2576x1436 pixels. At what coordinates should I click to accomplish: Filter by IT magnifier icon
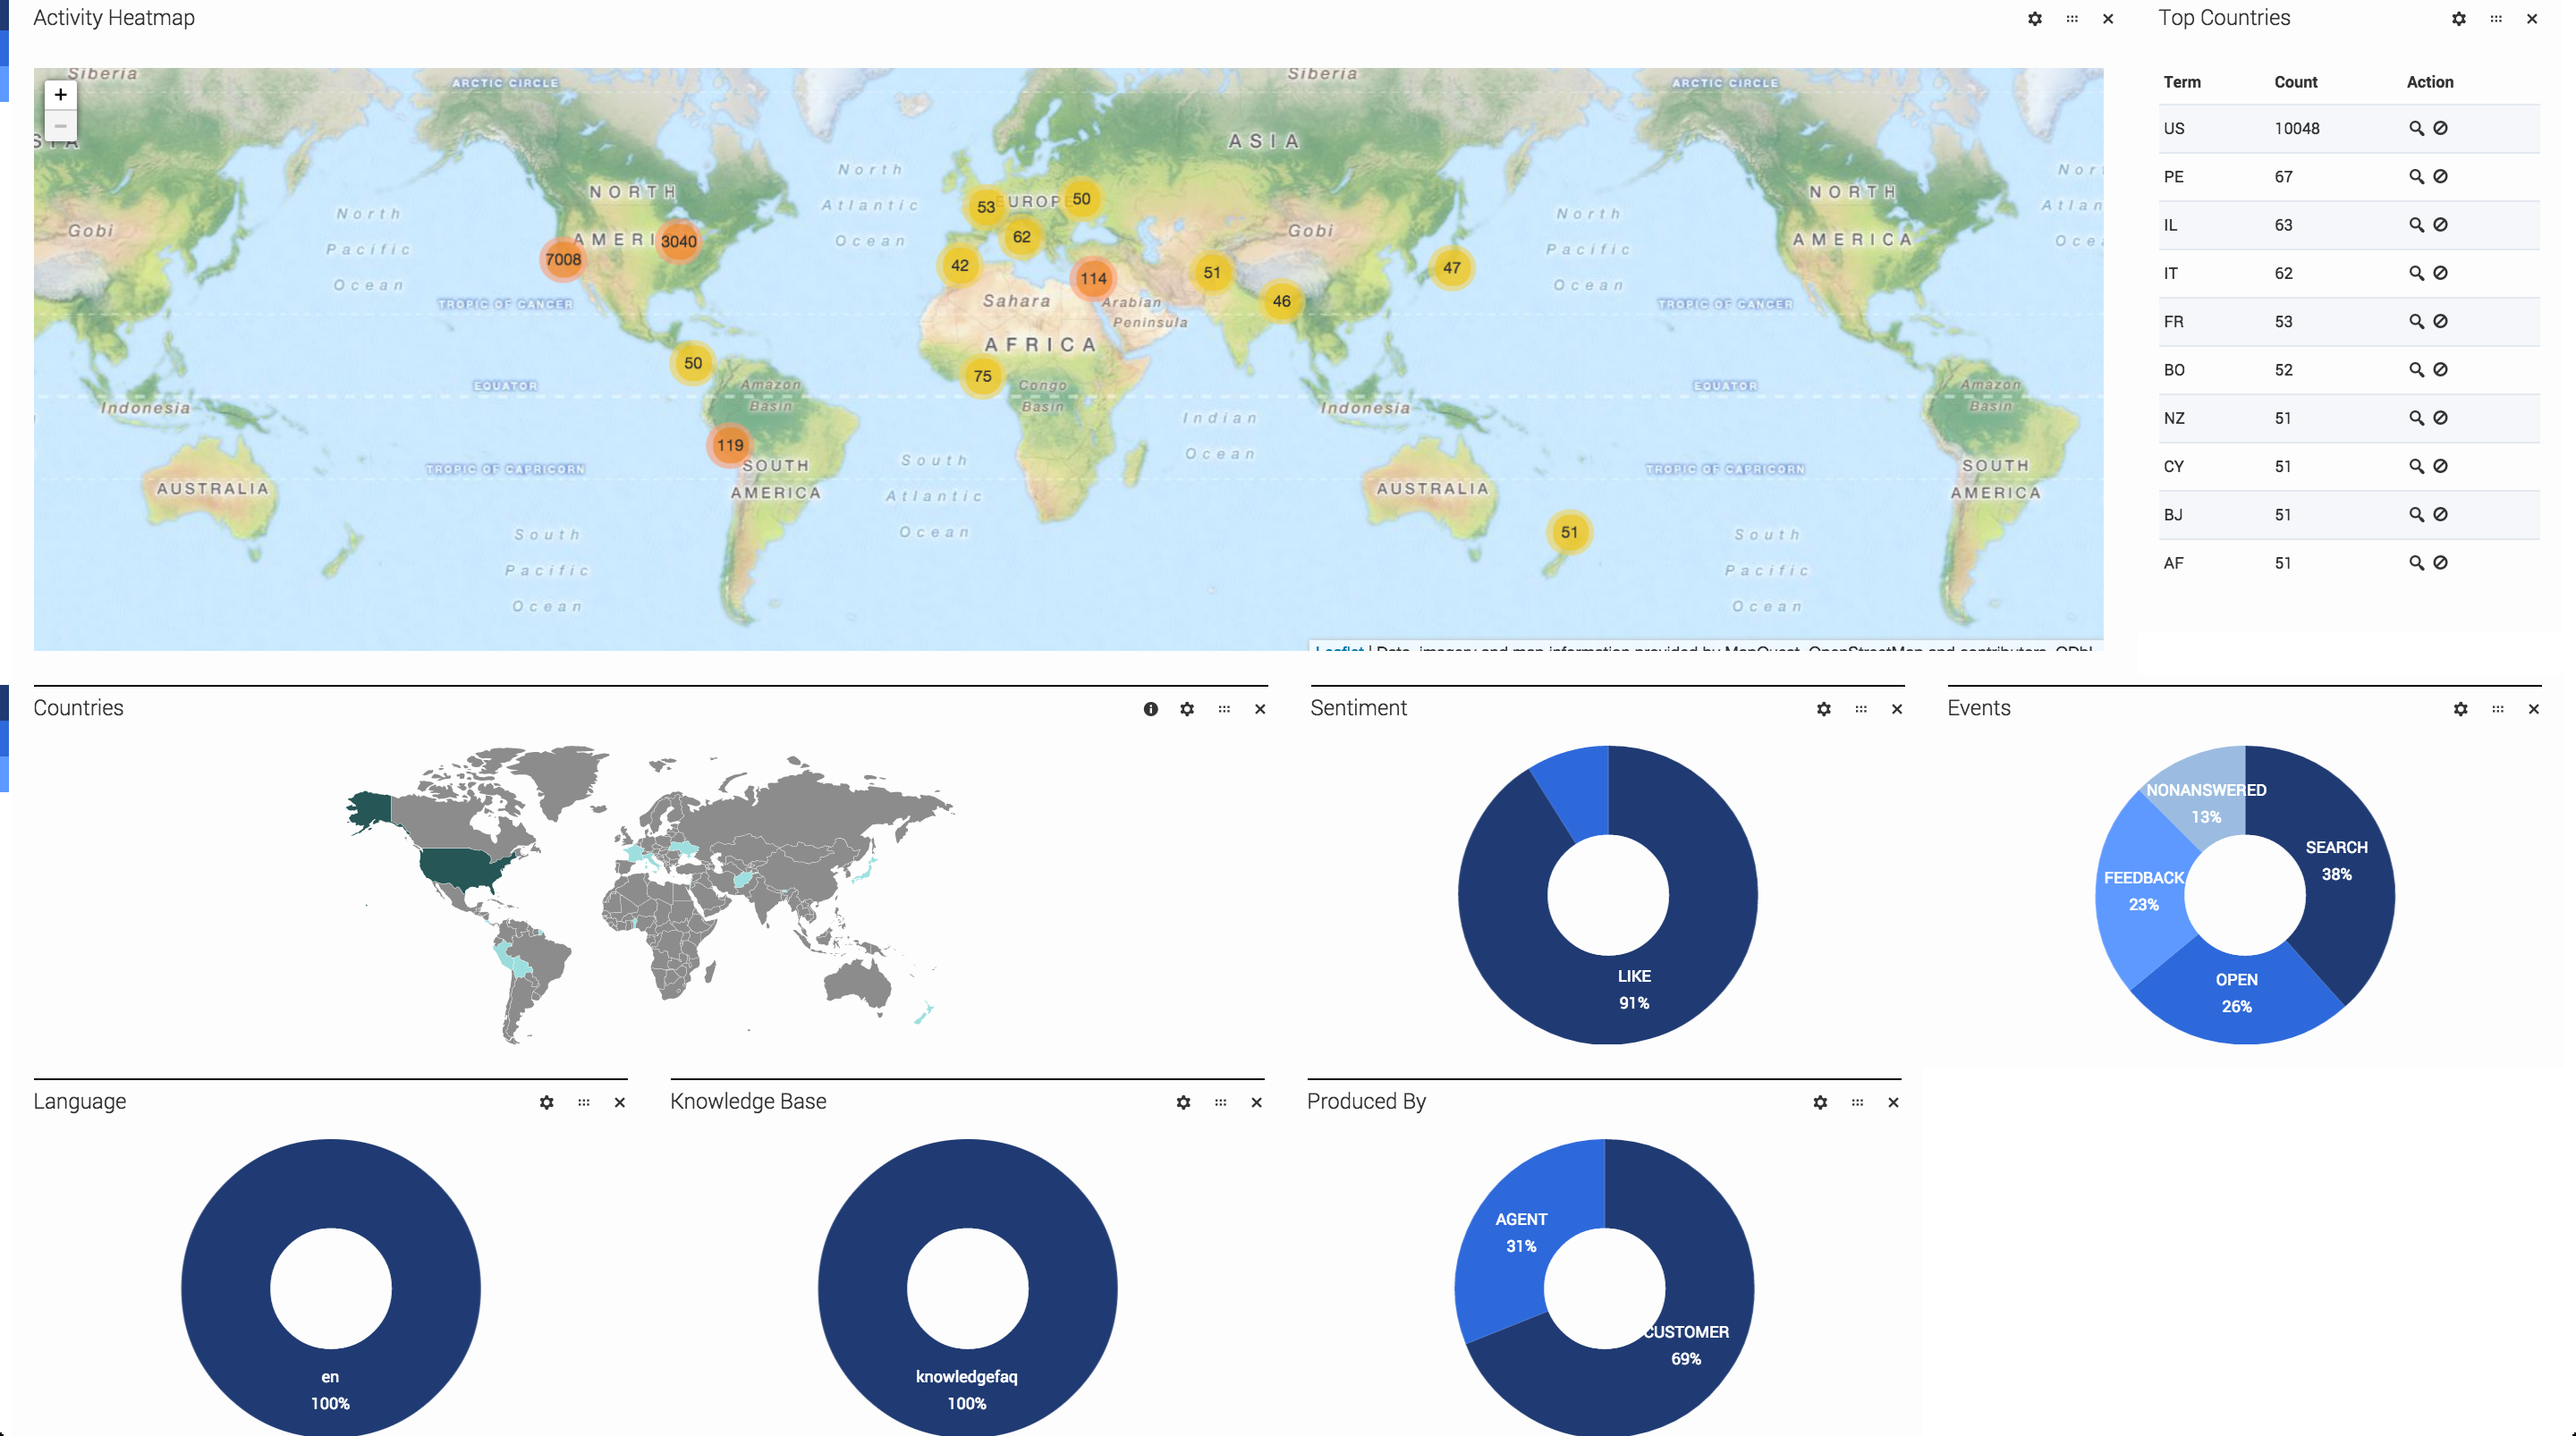(x=2416, y=273)
